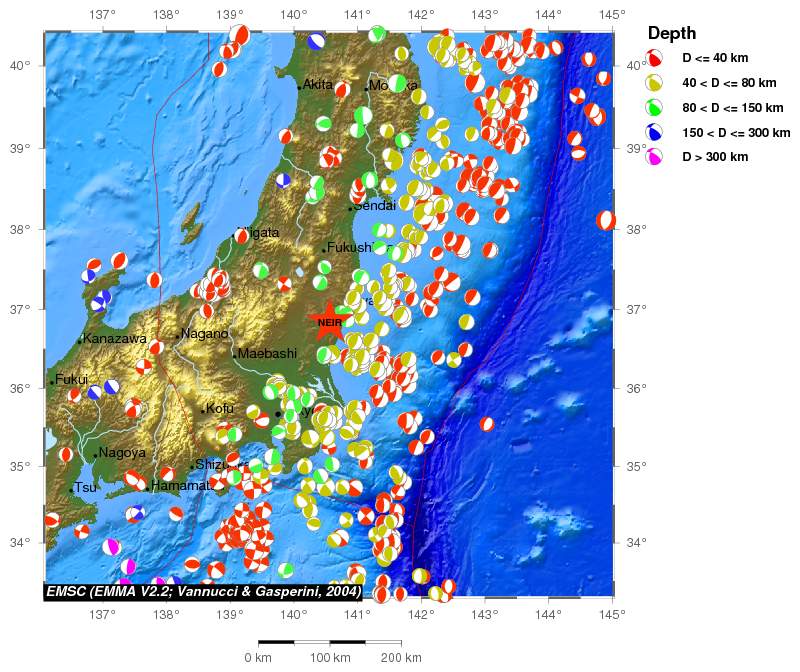
Task: Select the 37° label on the right axis
Action: (637, 309)
